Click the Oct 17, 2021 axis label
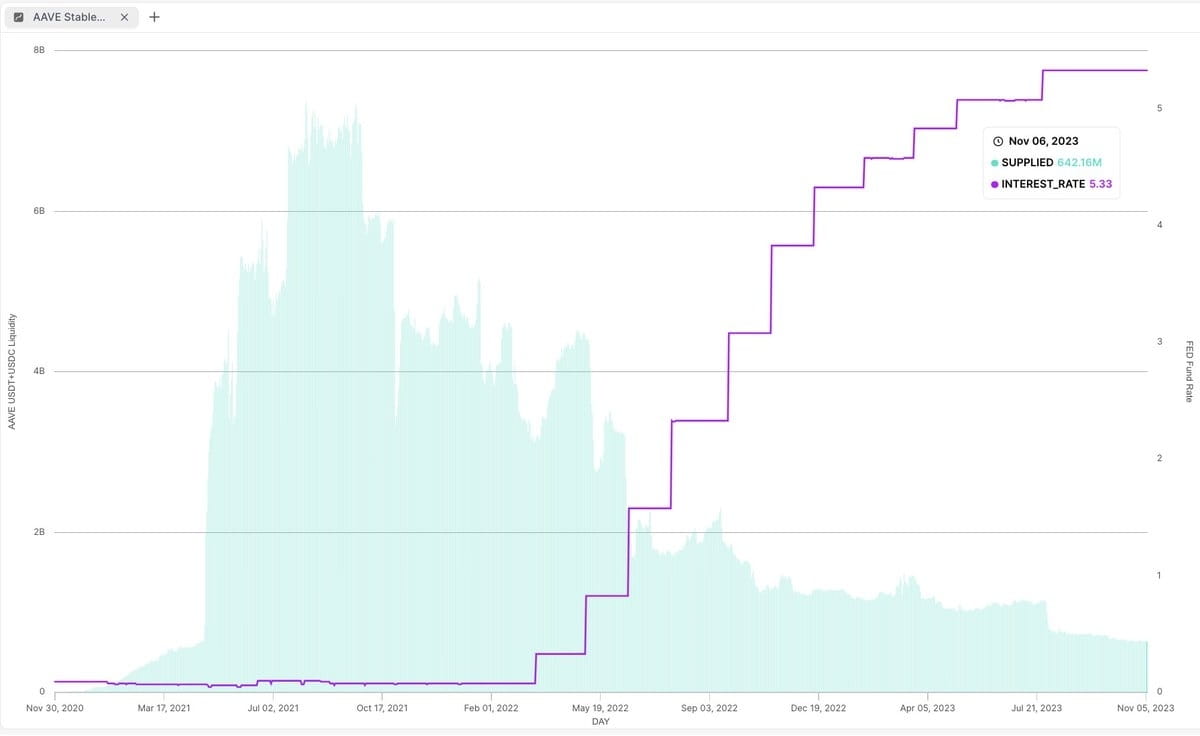Image resolution: width=1200 pixels, height=736 pixels. pos(382,708)
